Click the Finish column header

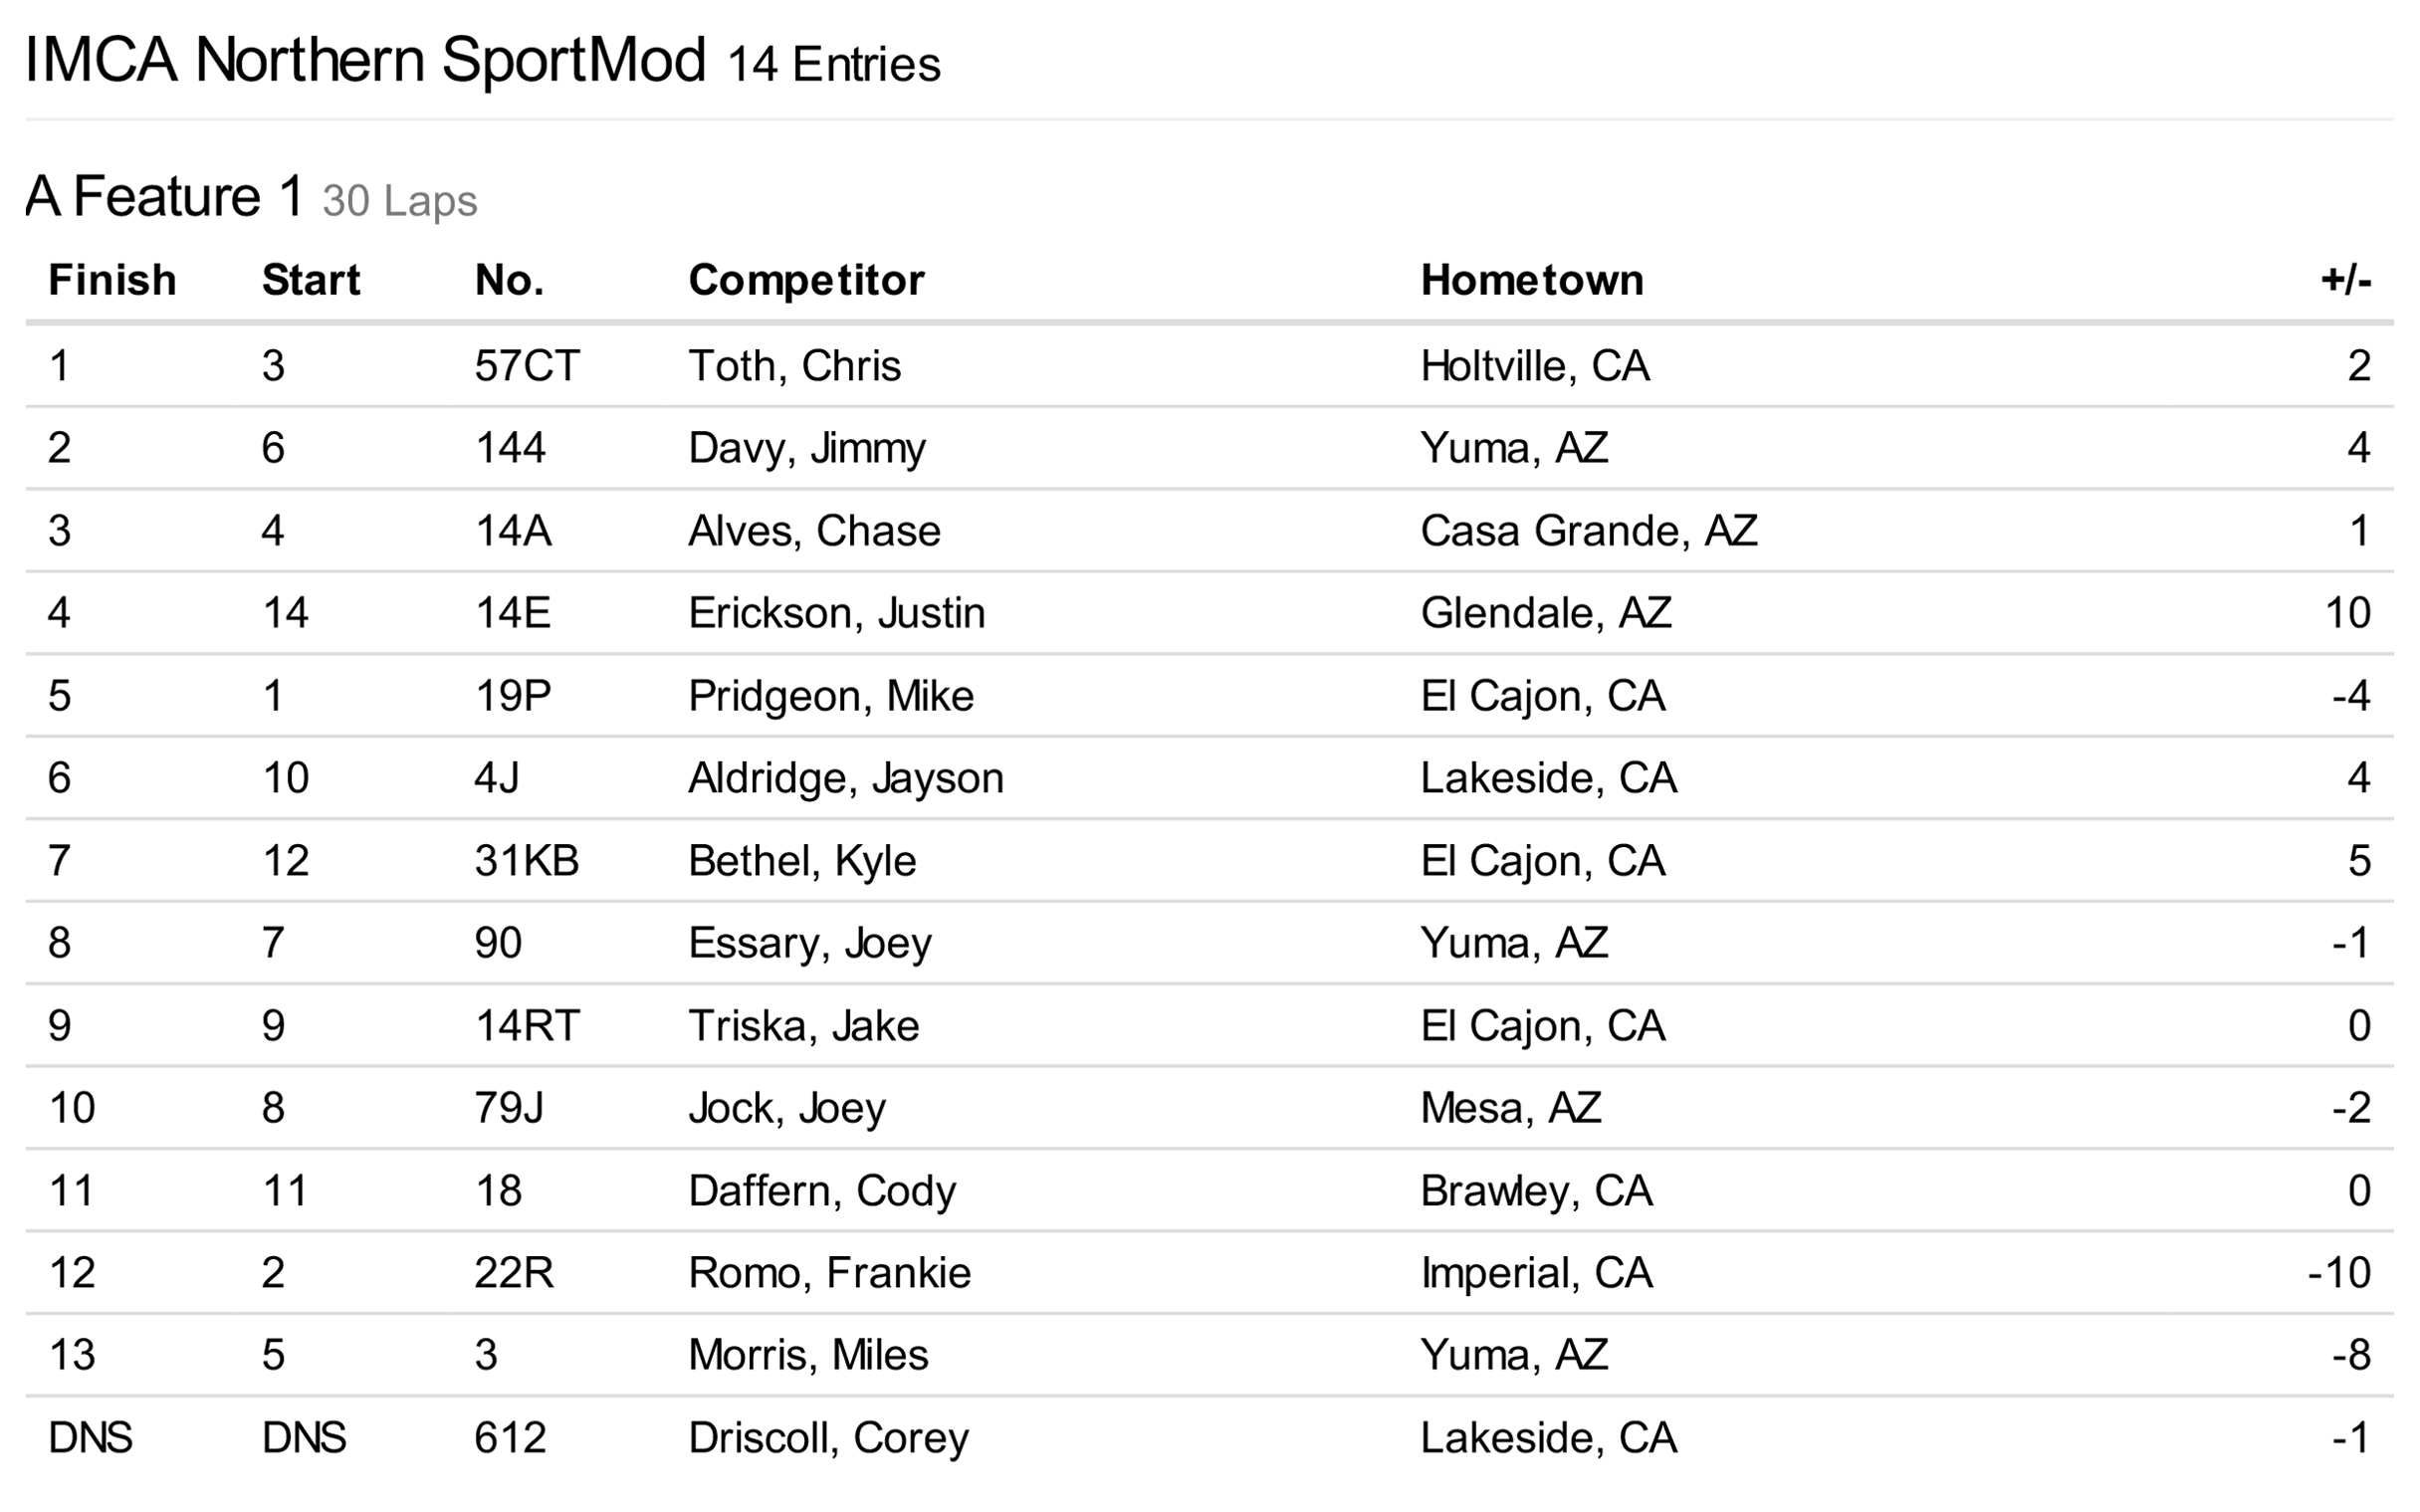(x=112, y=280)
